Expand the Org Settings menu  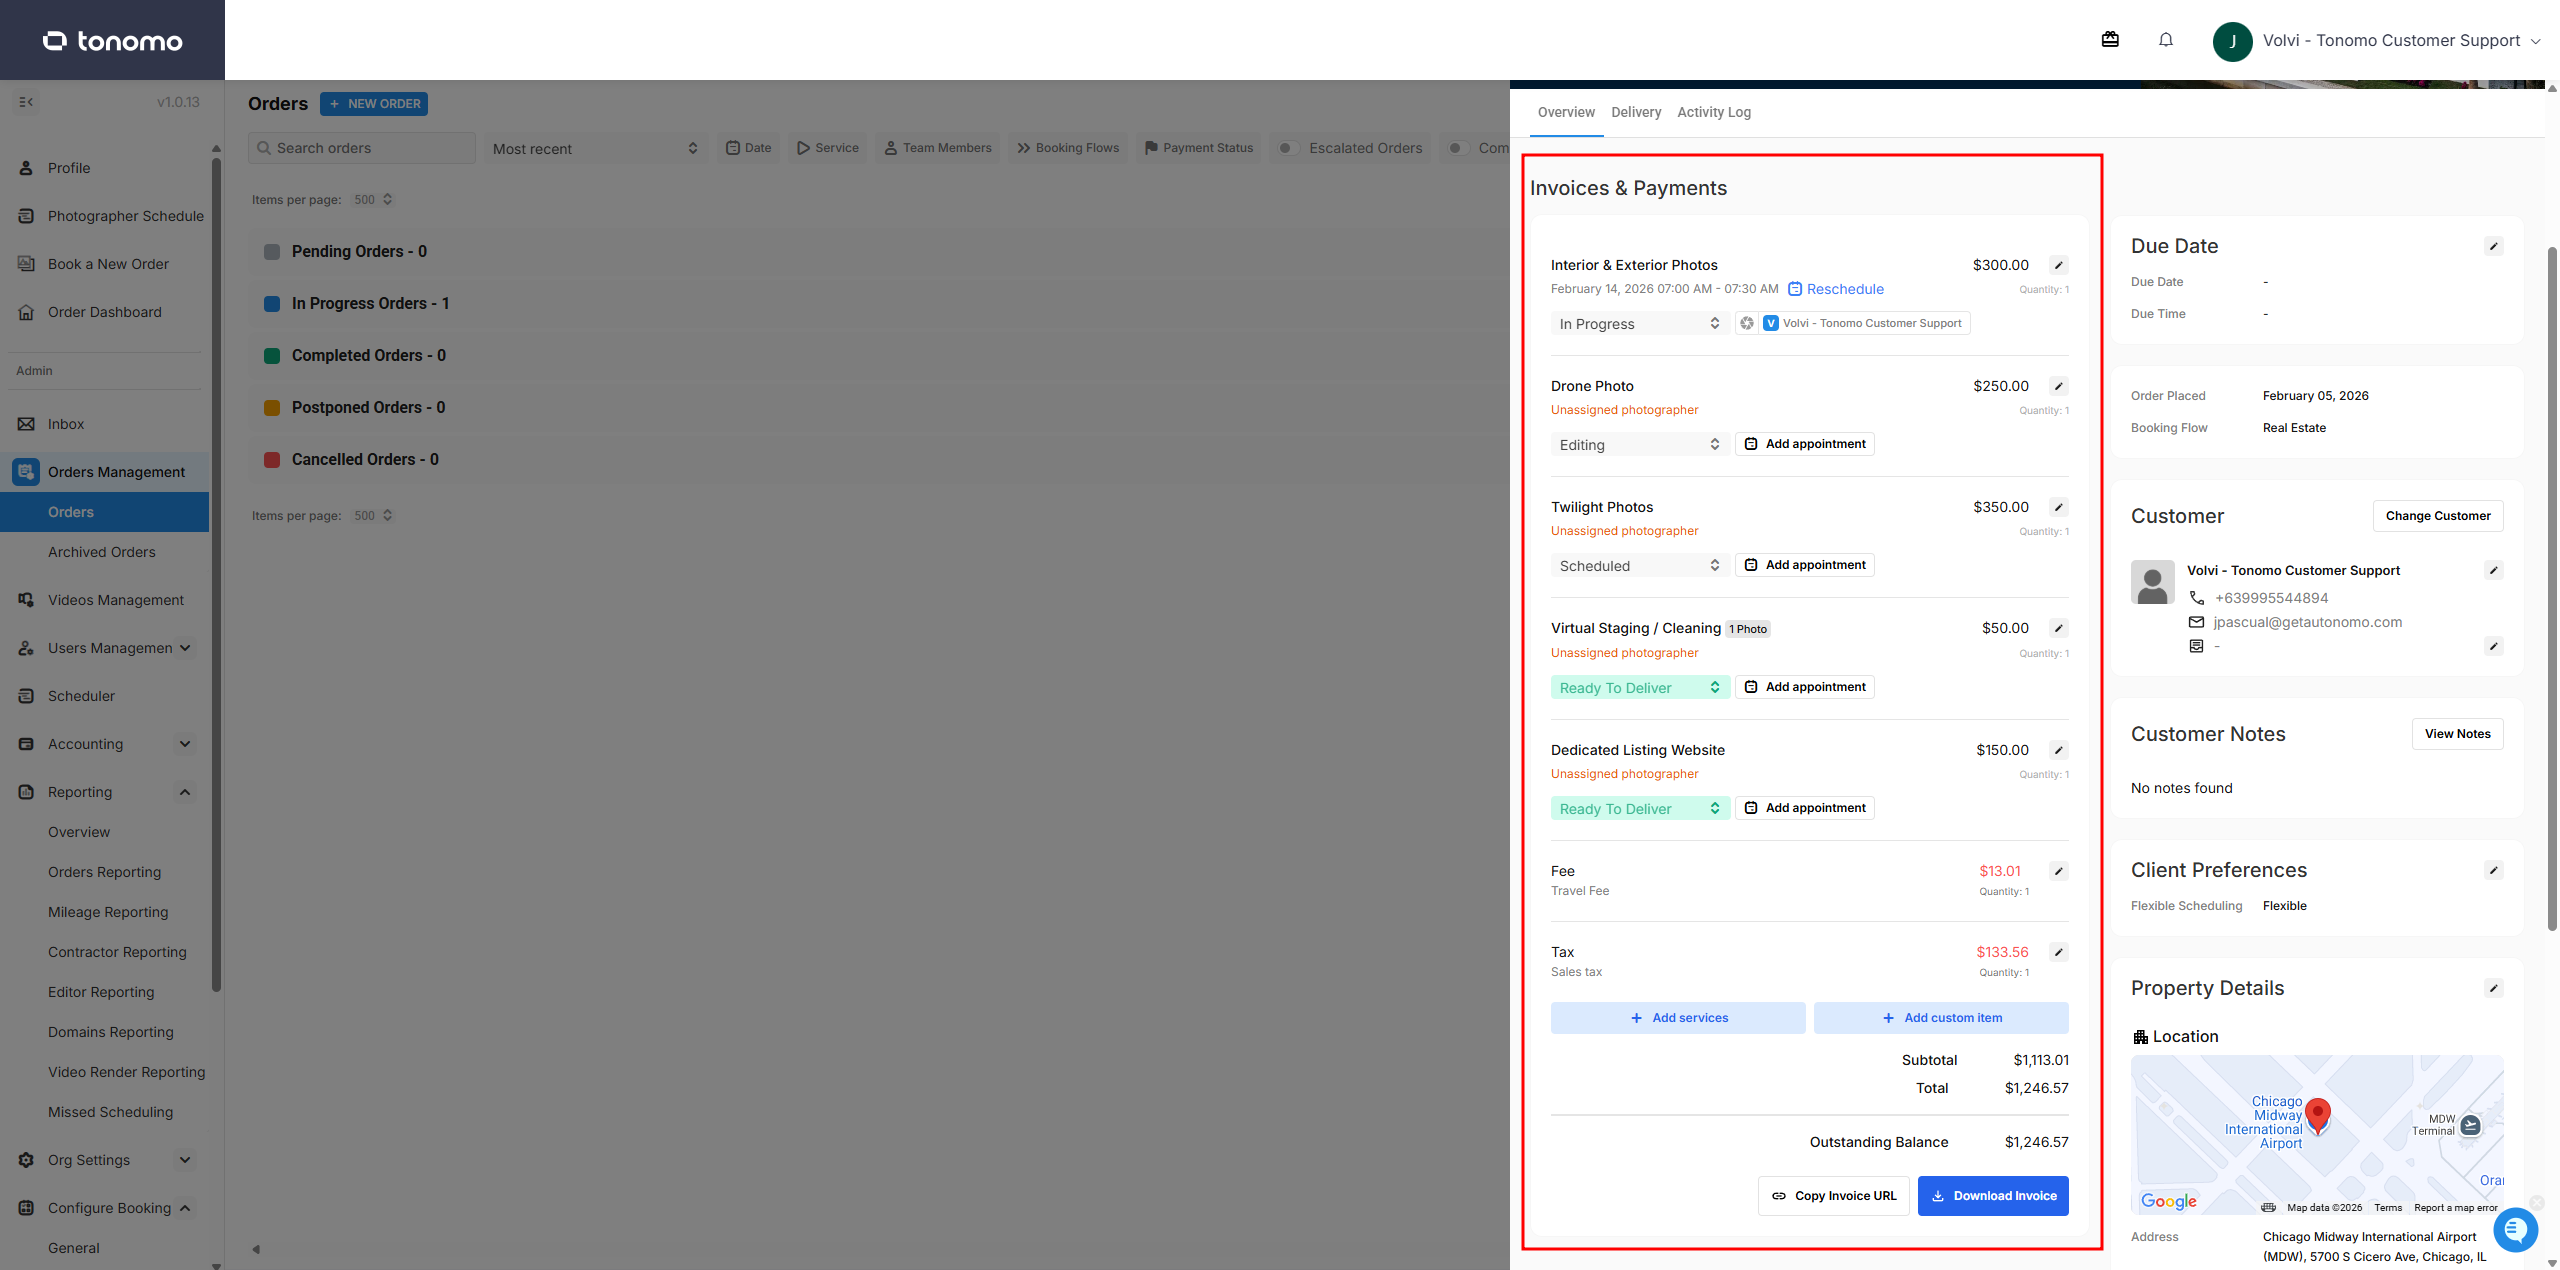[185, 1160]
